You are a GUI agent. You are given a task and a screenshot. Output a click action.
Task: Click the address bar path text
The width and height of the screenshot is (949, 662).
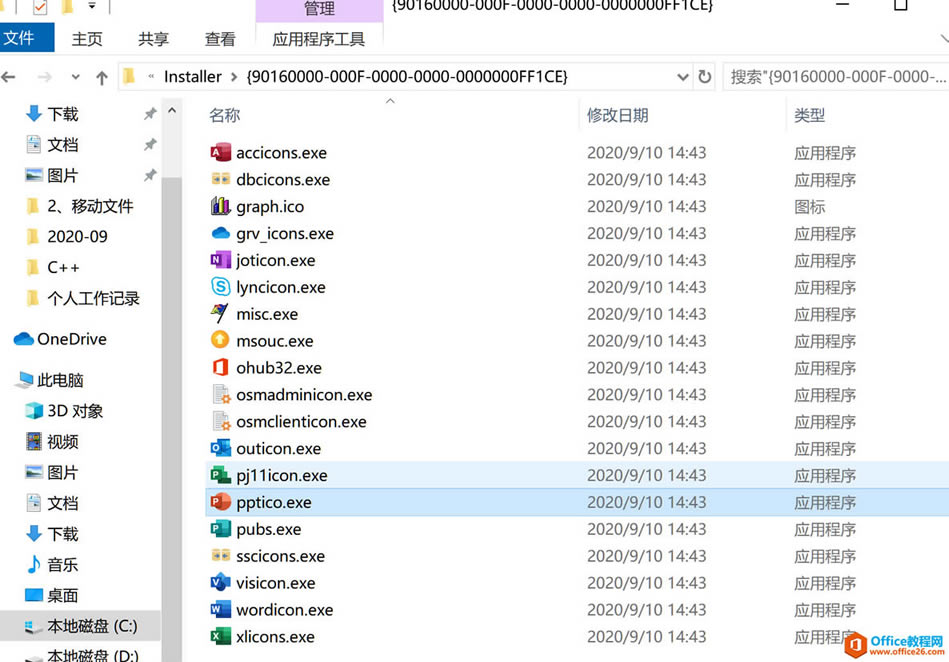click(407, 77)
